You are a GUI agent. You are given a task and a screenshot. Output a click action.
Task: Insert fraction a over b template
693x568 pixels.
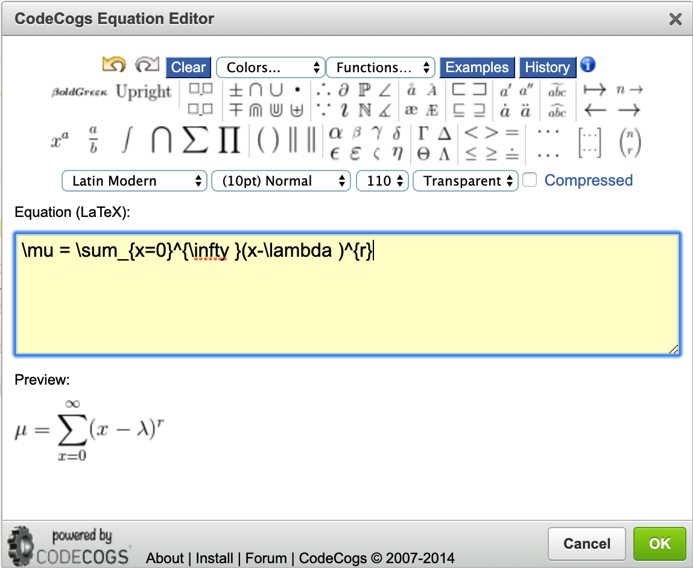[x=93, y=139]
